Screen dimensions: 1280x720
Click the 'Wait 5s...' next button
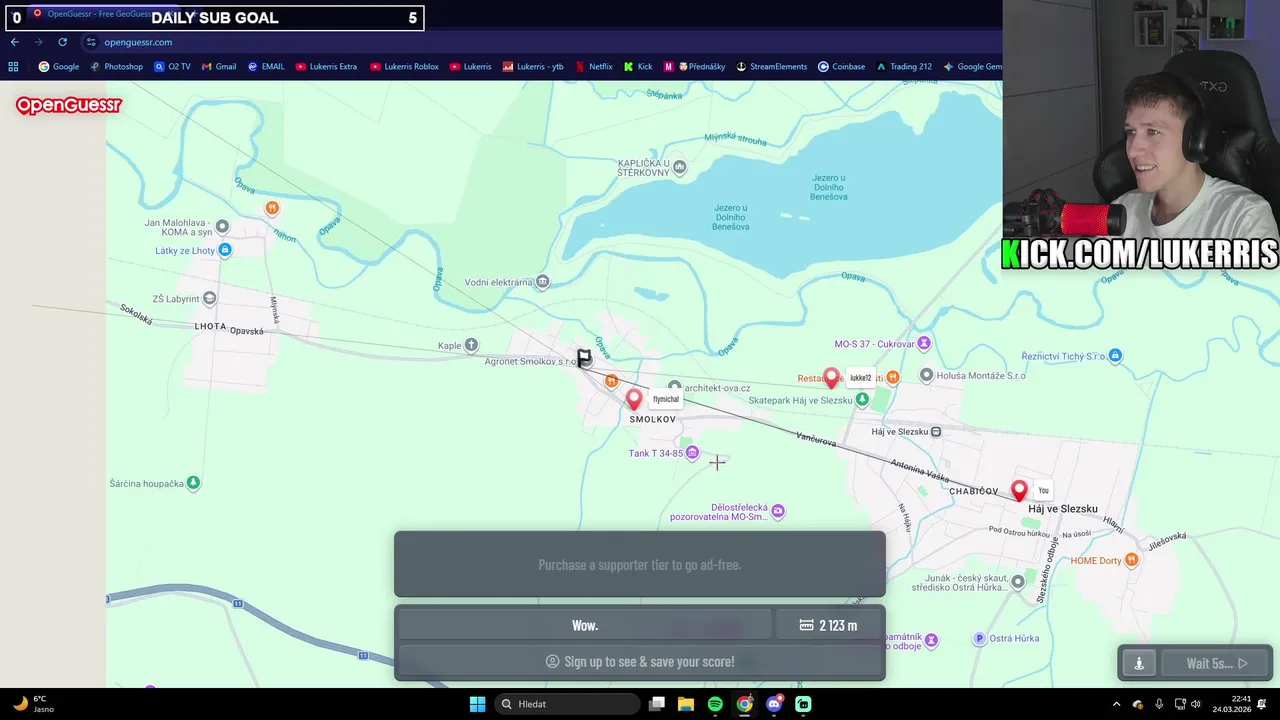point(1216,663)
